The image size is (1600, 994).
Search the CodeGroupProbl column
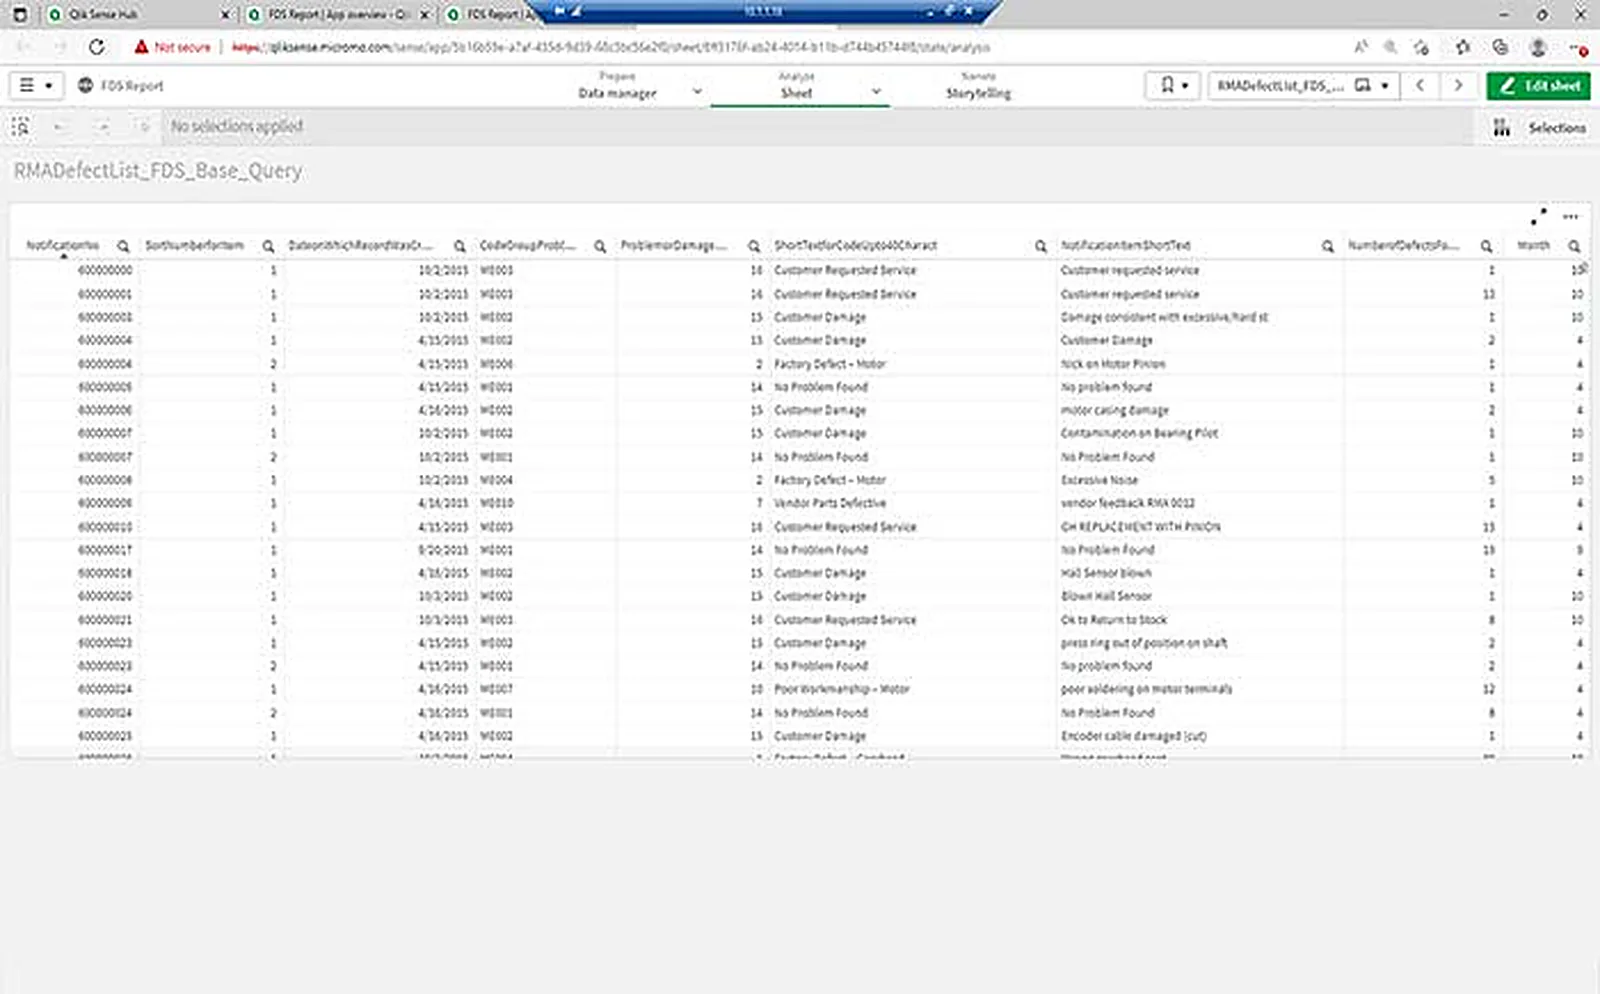(x=600, y=246)
